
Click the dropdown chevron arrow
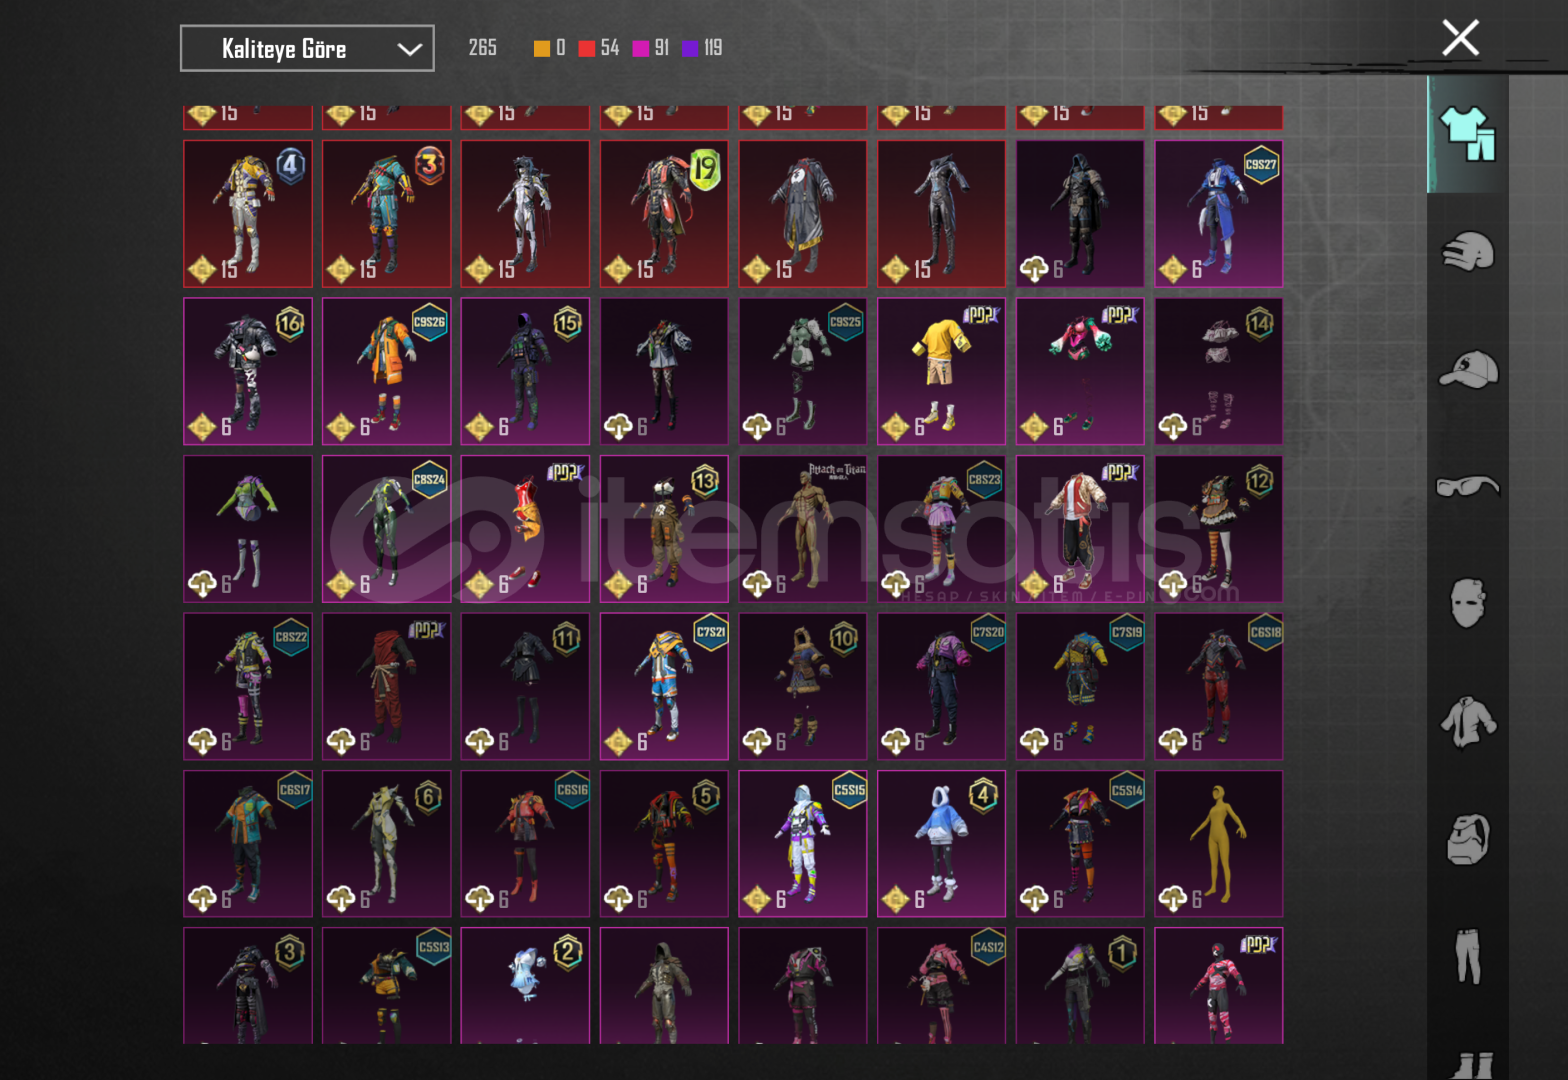[x=409, y=49]
